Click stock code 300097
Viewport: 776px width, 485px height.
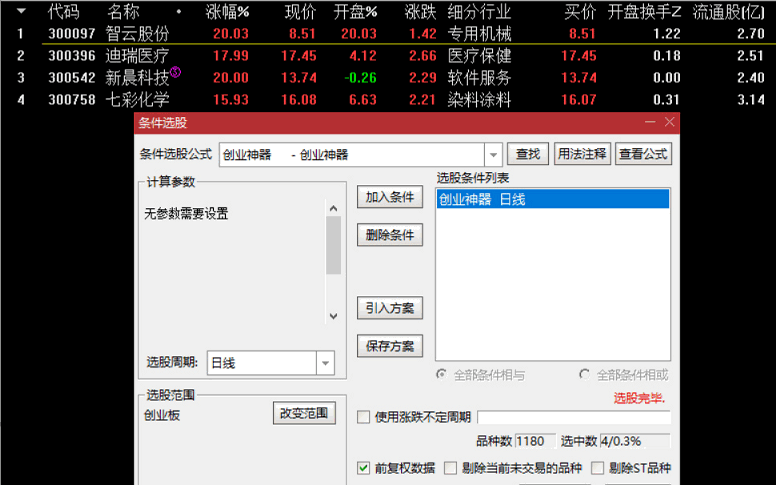pos(72,34)
